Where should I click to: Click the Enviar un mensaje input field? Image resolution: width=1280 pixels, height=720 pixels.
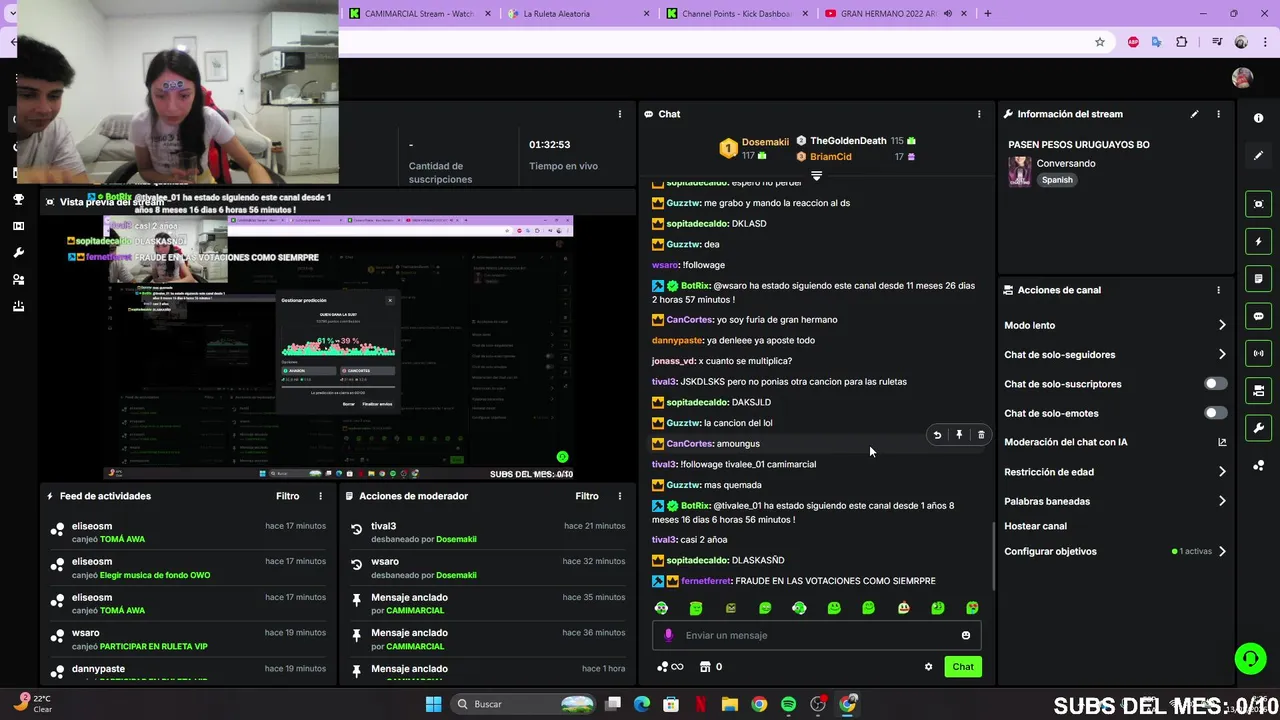pyautogui.click(x=816, y=635)
